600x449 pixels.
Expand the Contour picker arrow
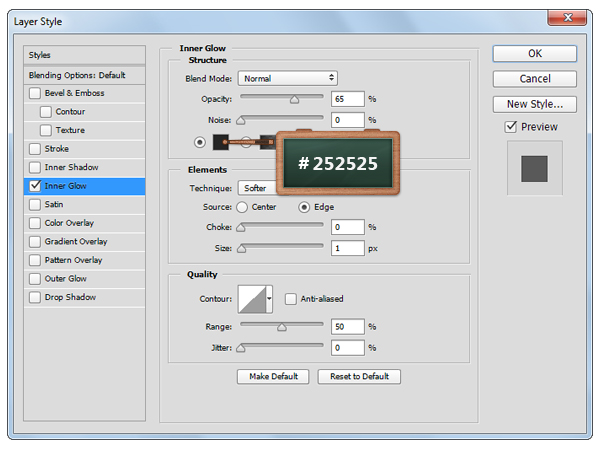click(x=269, y=298)
